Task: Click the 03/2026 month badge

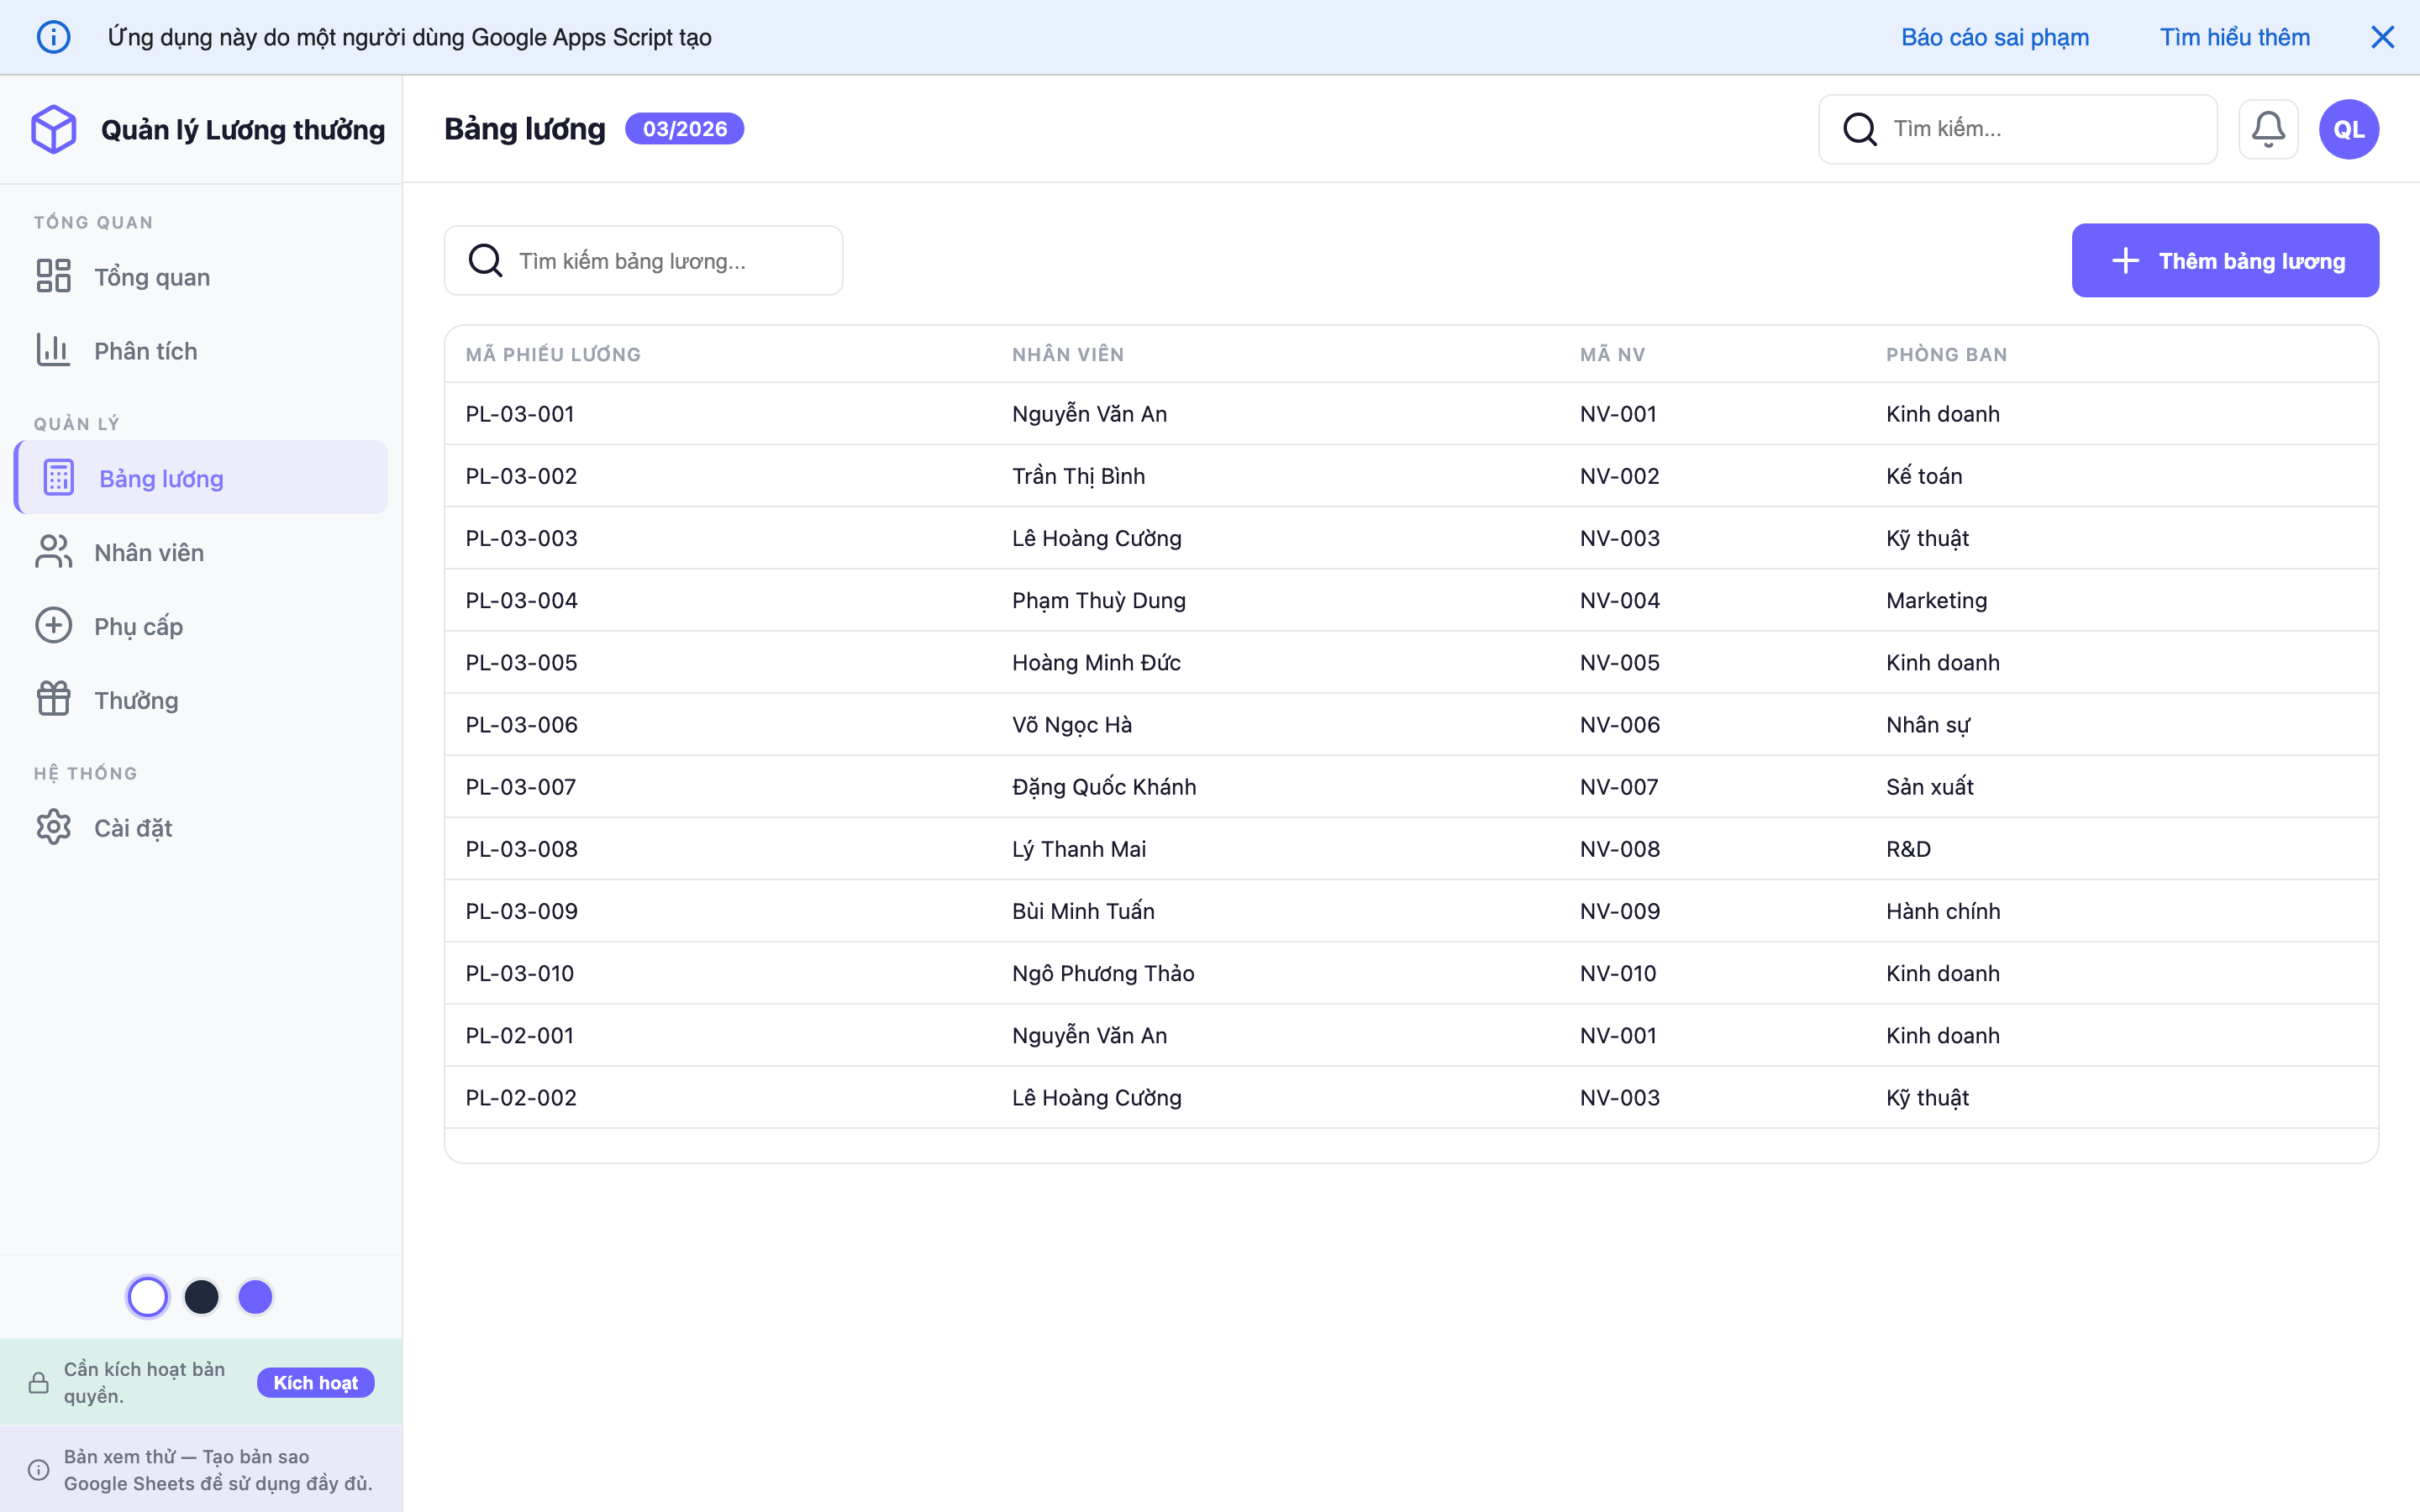Action: pyautogui.click(x=684, y=128)
